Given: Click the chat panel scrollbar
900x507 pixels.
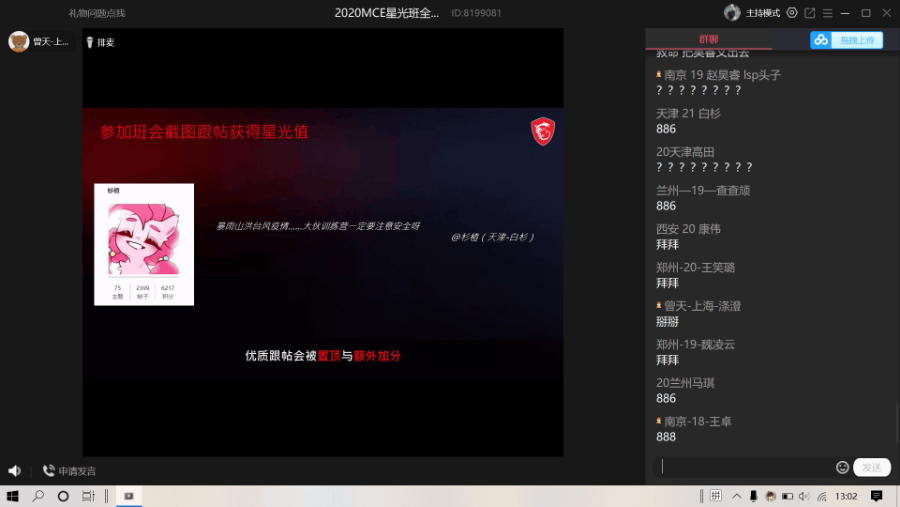Looking at the screenshot, I should click(x=897, y=425).
